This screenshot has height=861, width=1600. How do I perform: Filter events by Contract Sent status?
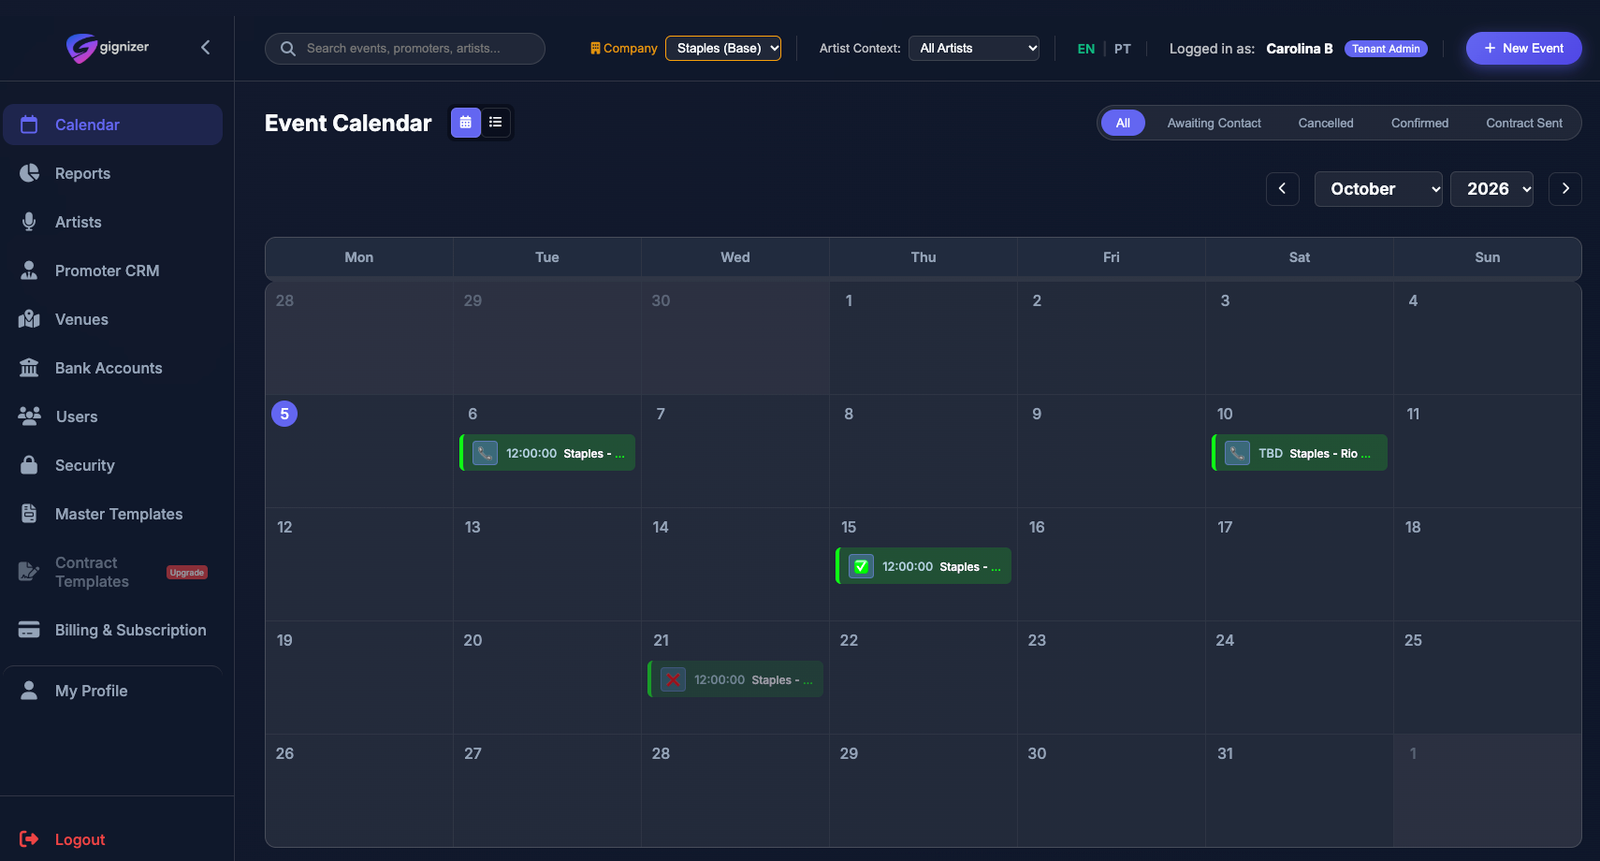1524,123
